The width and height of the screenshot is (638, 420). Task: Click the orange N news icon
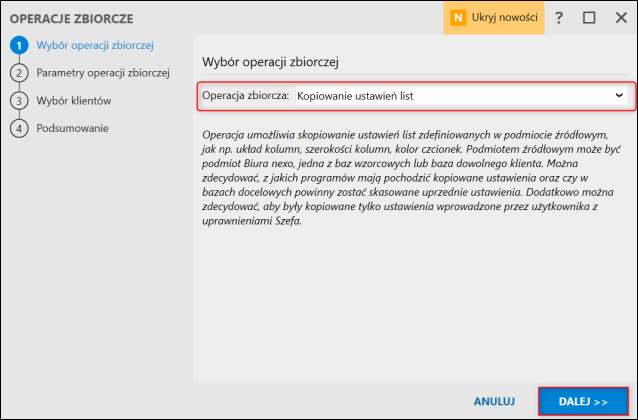459,18
